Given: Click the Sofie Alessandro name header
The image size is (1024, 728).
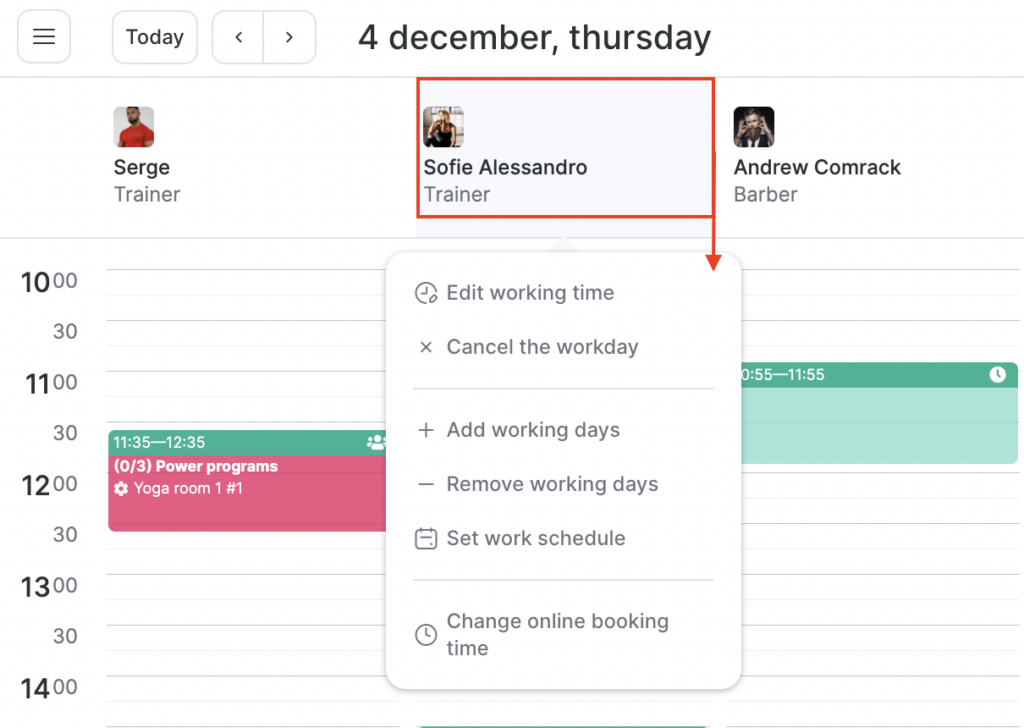Looking at the screenshot, I should 505,167.
